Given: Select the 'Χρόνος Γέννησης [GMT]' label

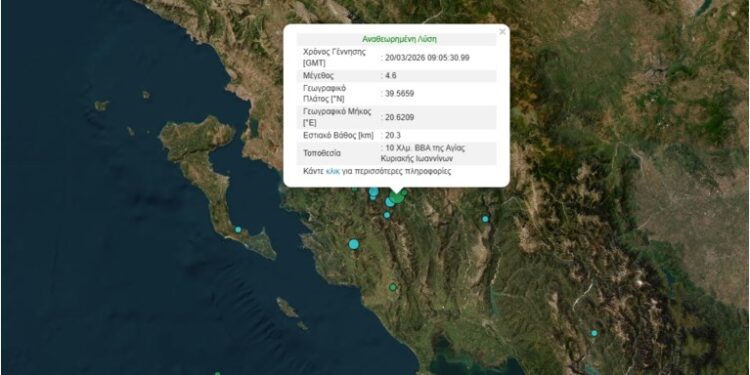Looking at the screenshot, I should click(334, 57).
